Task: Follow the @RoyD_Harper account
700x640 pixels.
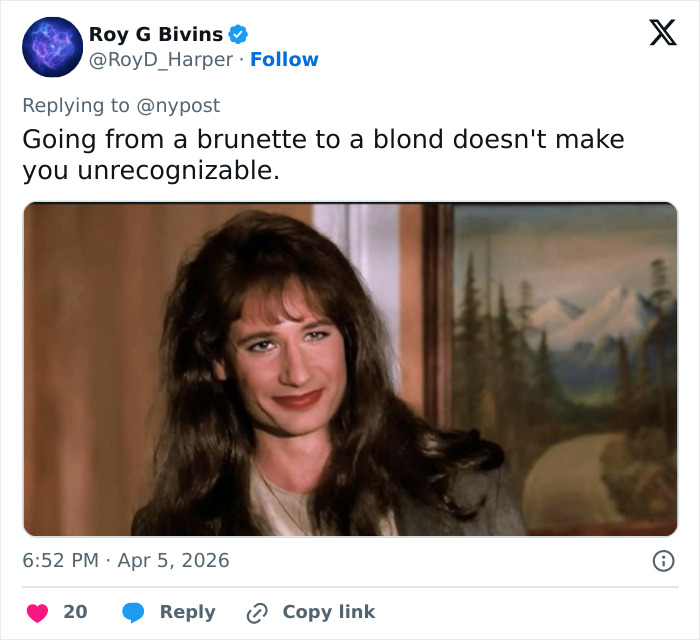Action: [284, 60]
